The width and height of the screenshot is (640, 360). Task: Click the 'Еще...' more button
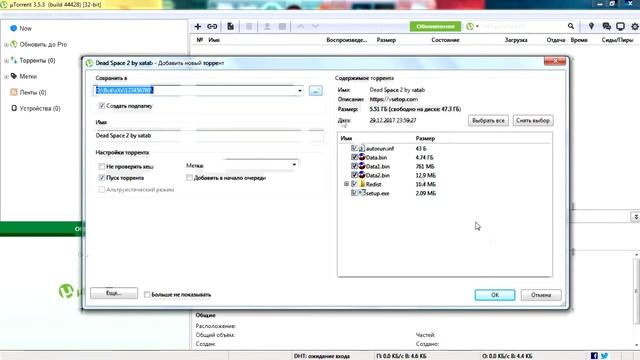(x=114, y=293)
